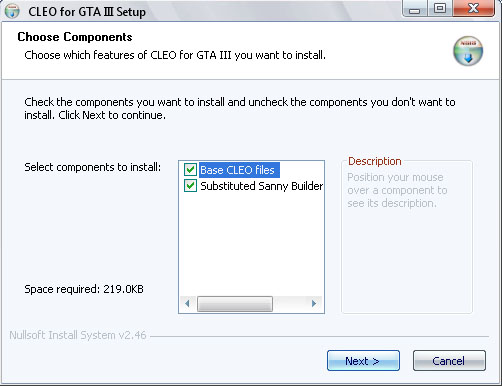Uncheck the Base CLEO files checkbox
The height and width of the screenshot is (386, 502).
click(x=190, y=170)
